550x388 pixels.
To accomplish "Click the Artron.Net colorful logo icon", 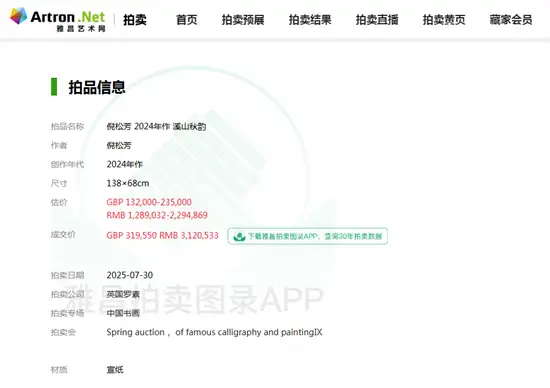I will point(18,16).
